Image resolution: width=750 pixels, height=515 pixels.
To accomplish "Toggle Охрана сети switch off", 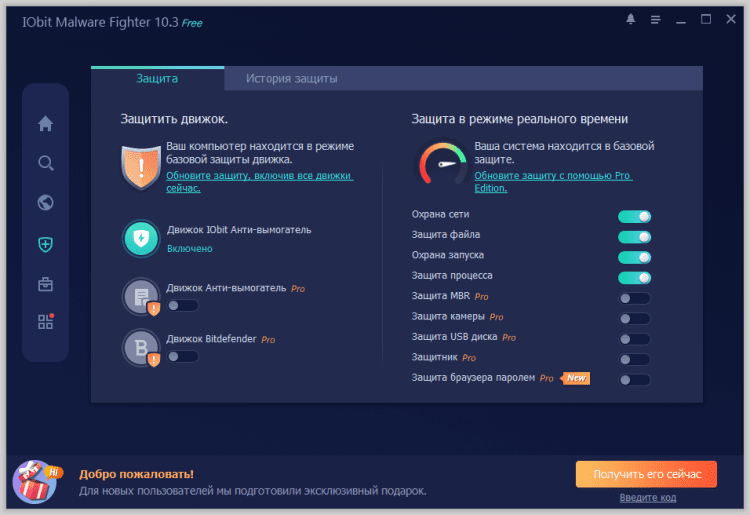I will (x=634, y=217).
